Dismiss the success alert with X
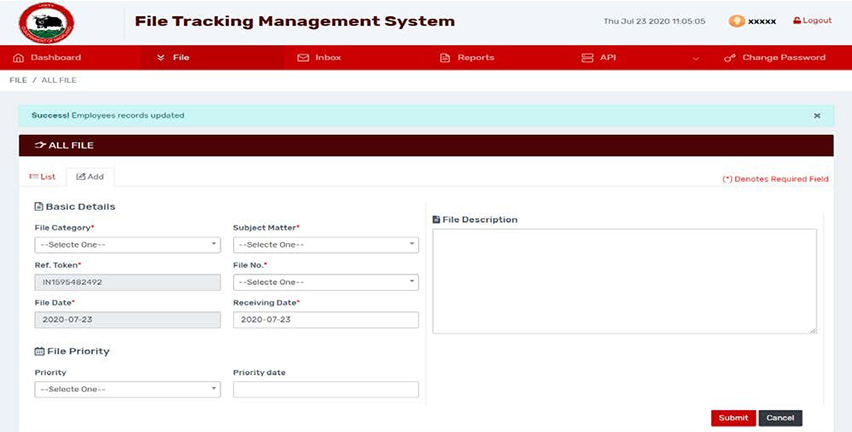Viewport: 852px width, 432px height. pyautogui.click(x=816, y=116)
